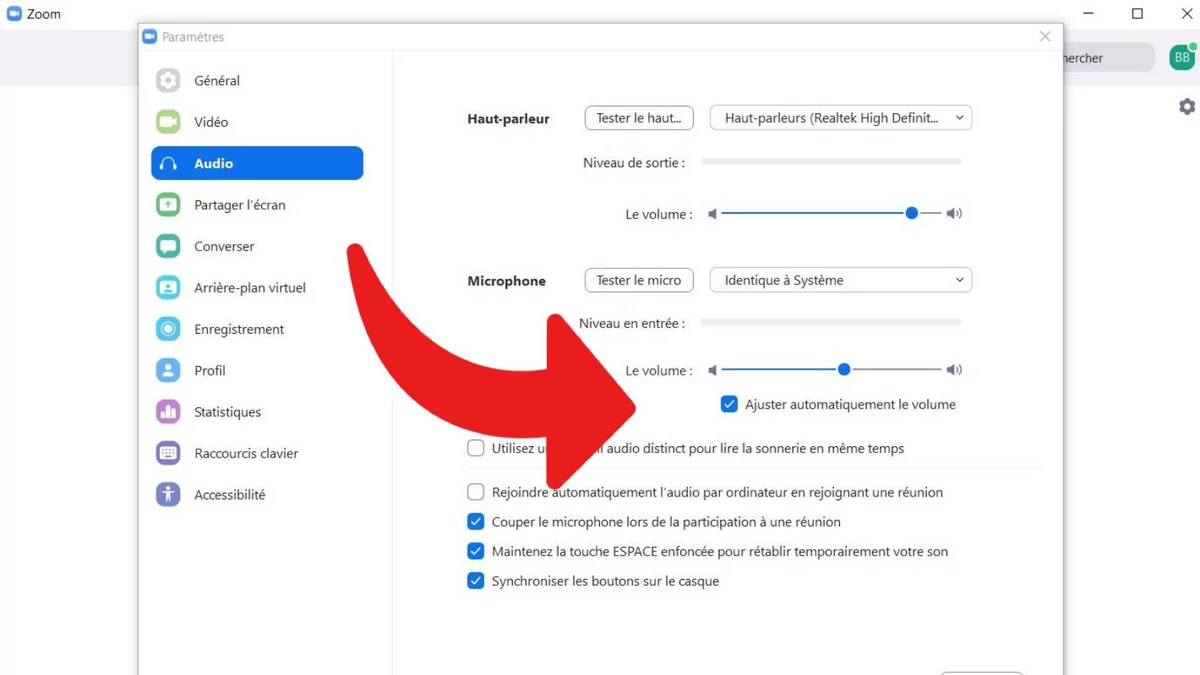Click the Partager l'écran icon
Screen dimensions: 1200x675
[x=168, y=205]
